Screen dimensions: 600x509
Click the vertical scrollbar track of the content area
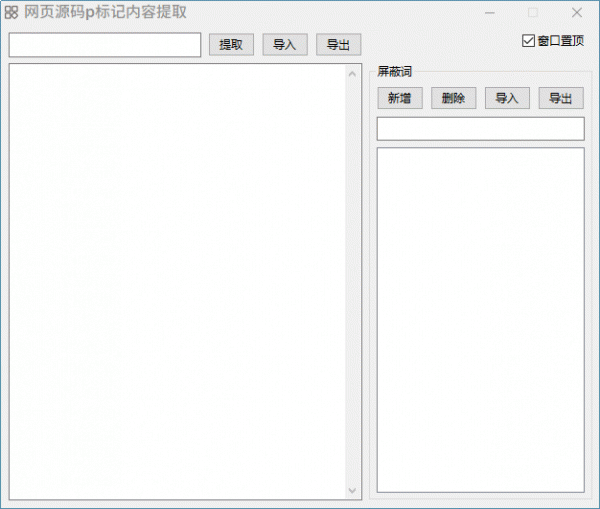(352, 280)
